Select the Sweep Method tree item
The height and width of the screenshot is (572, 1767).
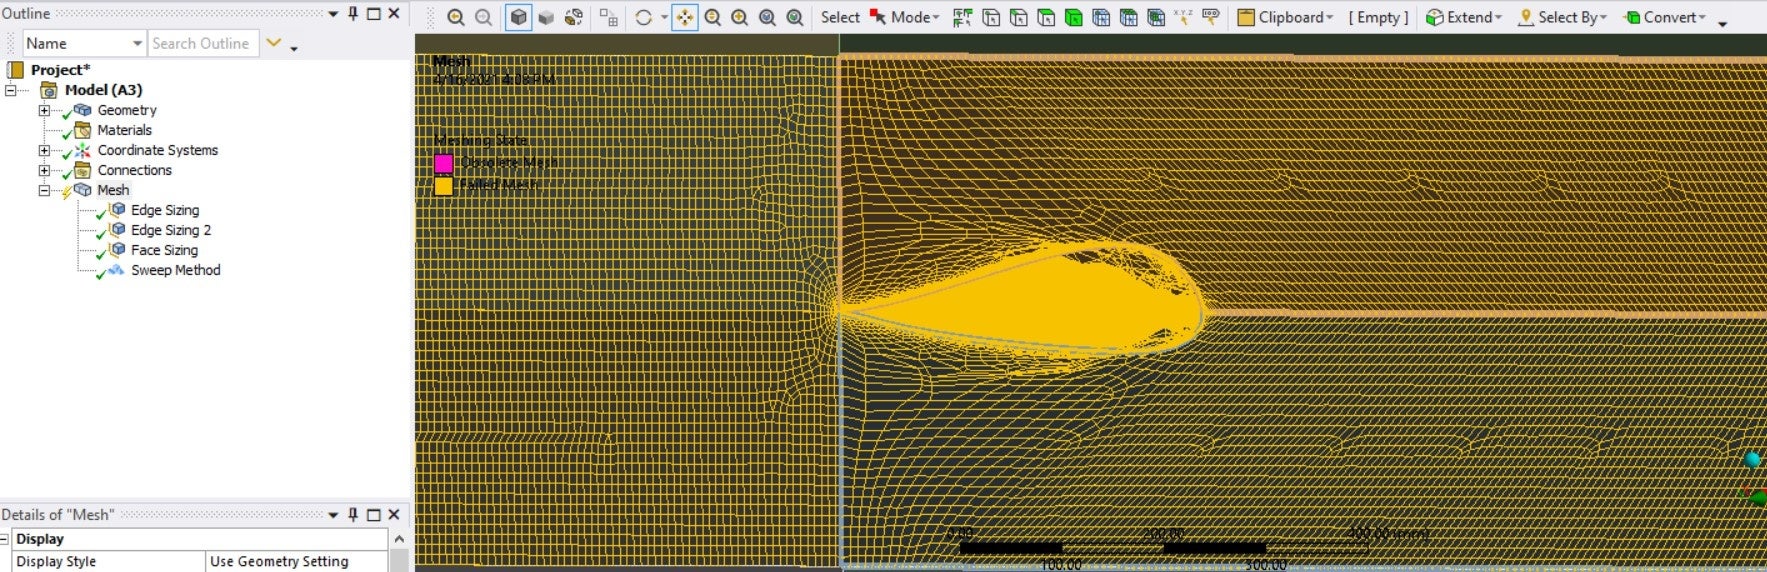[175, 270]
